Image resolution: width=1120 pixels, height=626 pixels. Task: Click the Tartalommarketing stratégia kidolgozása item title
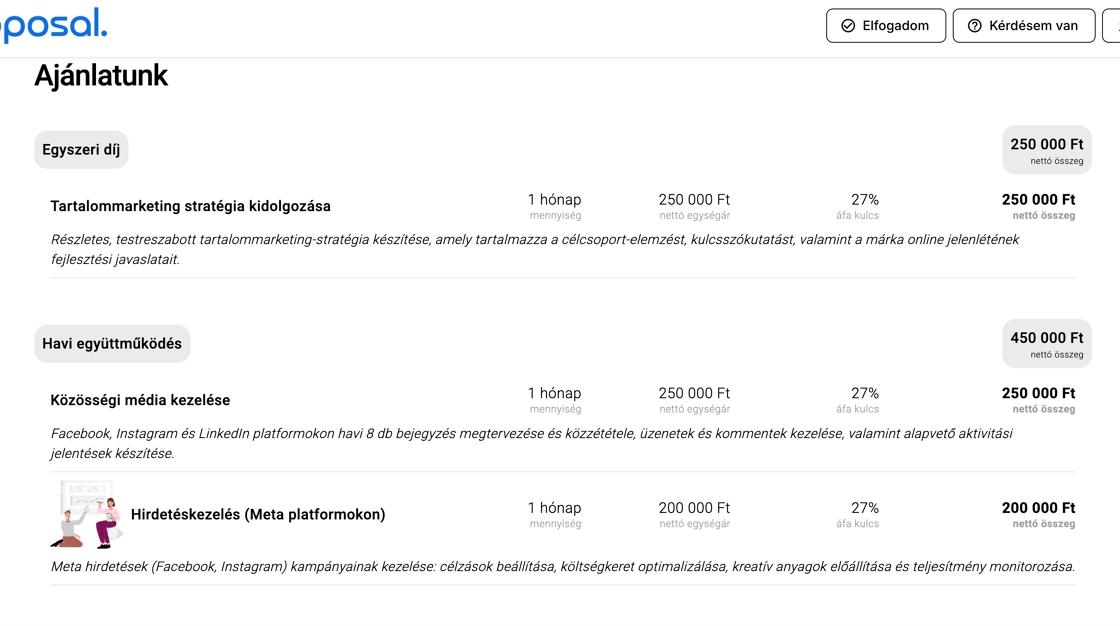[x=190, y=206]
